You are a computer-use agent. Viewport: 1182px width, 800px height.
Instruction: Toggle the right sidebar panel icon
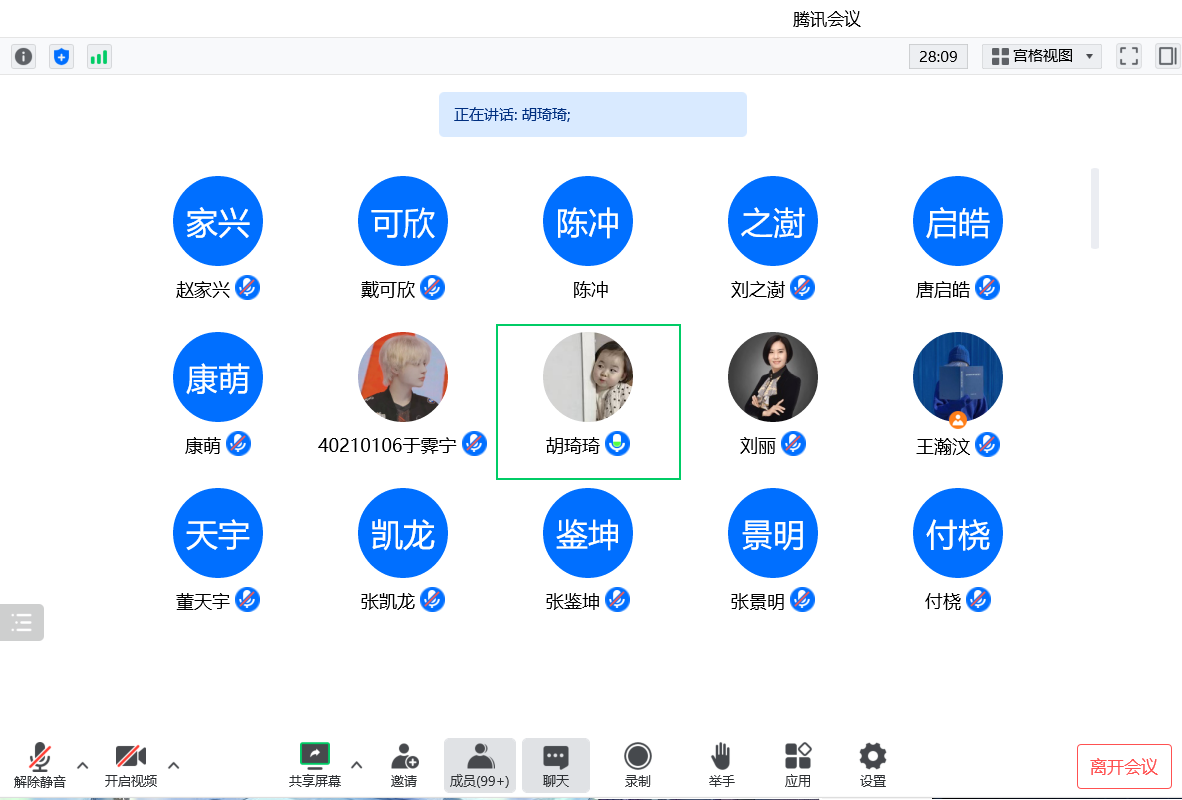point(1167,56)
